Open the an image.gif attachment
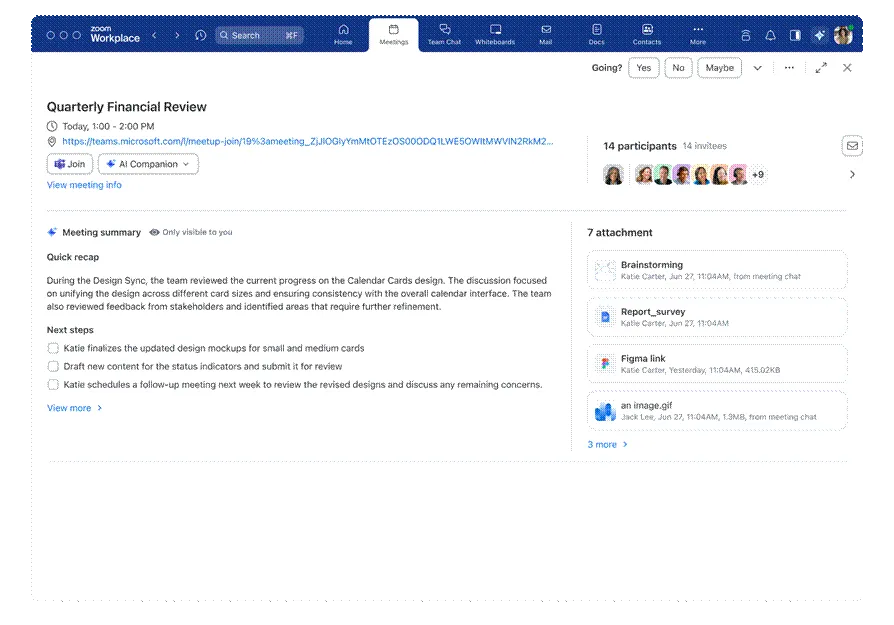Screen dimensions: 894x625 [717, 411]
